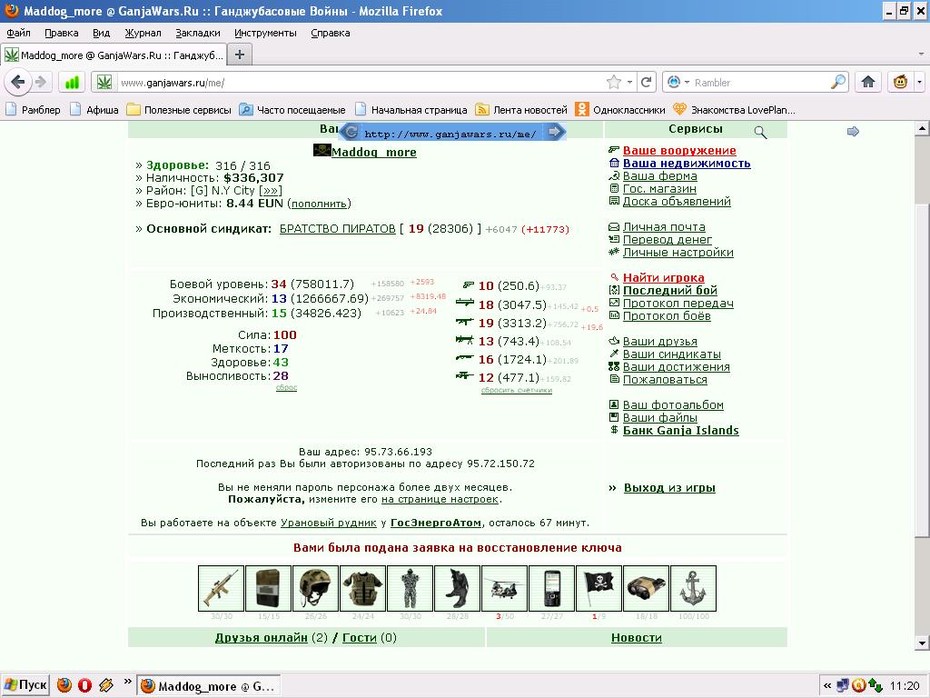The width and height of the screenshot is (930, 698).
Task: Open the Журнал menu
Action: tap(143, 33)
